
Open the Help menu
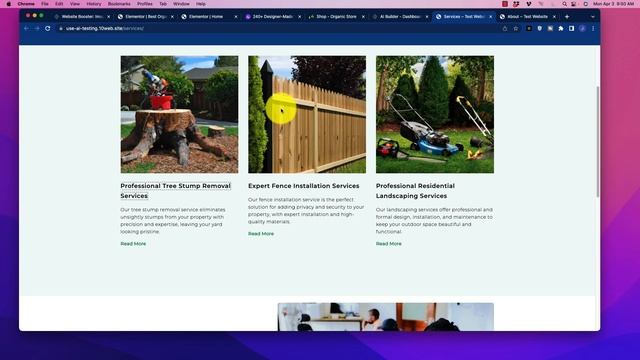pos(201,4)
